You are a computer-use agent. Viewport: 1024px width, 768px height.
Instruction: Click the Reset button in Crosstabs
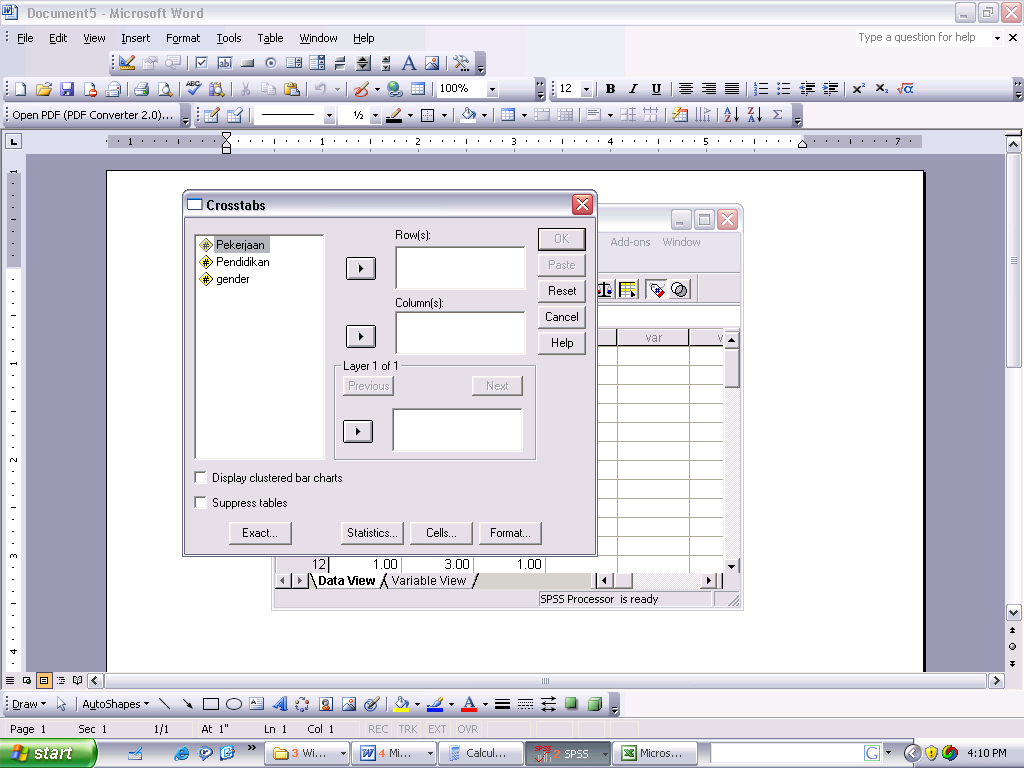pyautogui.click(x=562, y=291)
